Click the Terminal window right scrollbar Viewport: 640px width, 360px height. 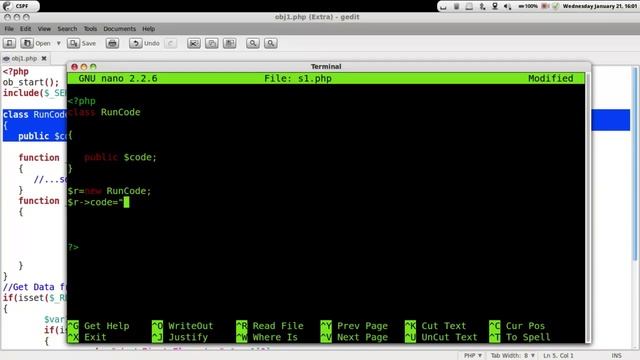[x=588, y=207]
